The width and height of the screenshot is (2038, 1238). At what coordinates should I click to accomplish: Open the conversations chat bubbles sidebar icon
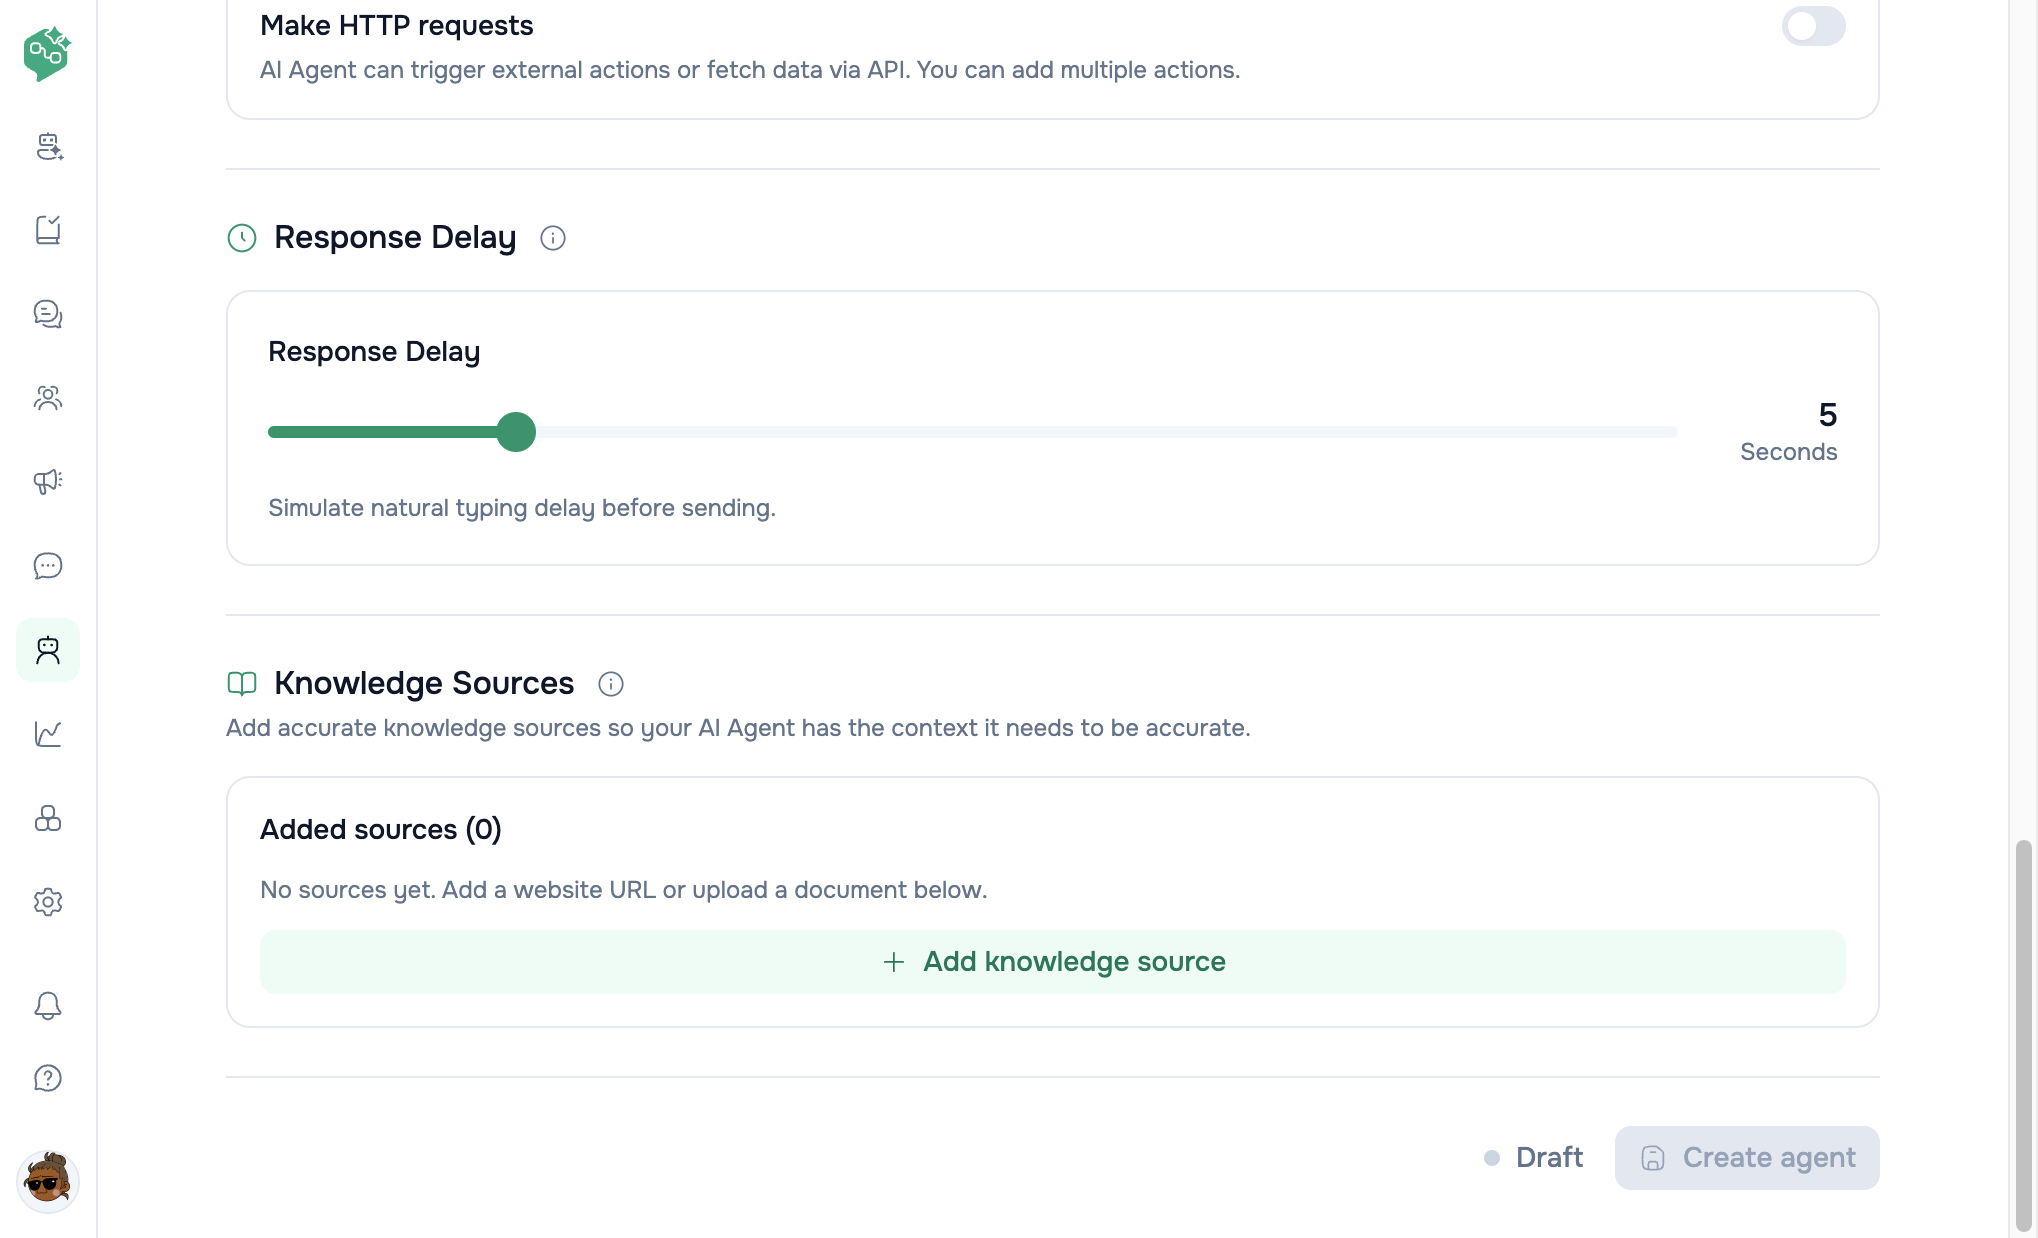(48, 314)
